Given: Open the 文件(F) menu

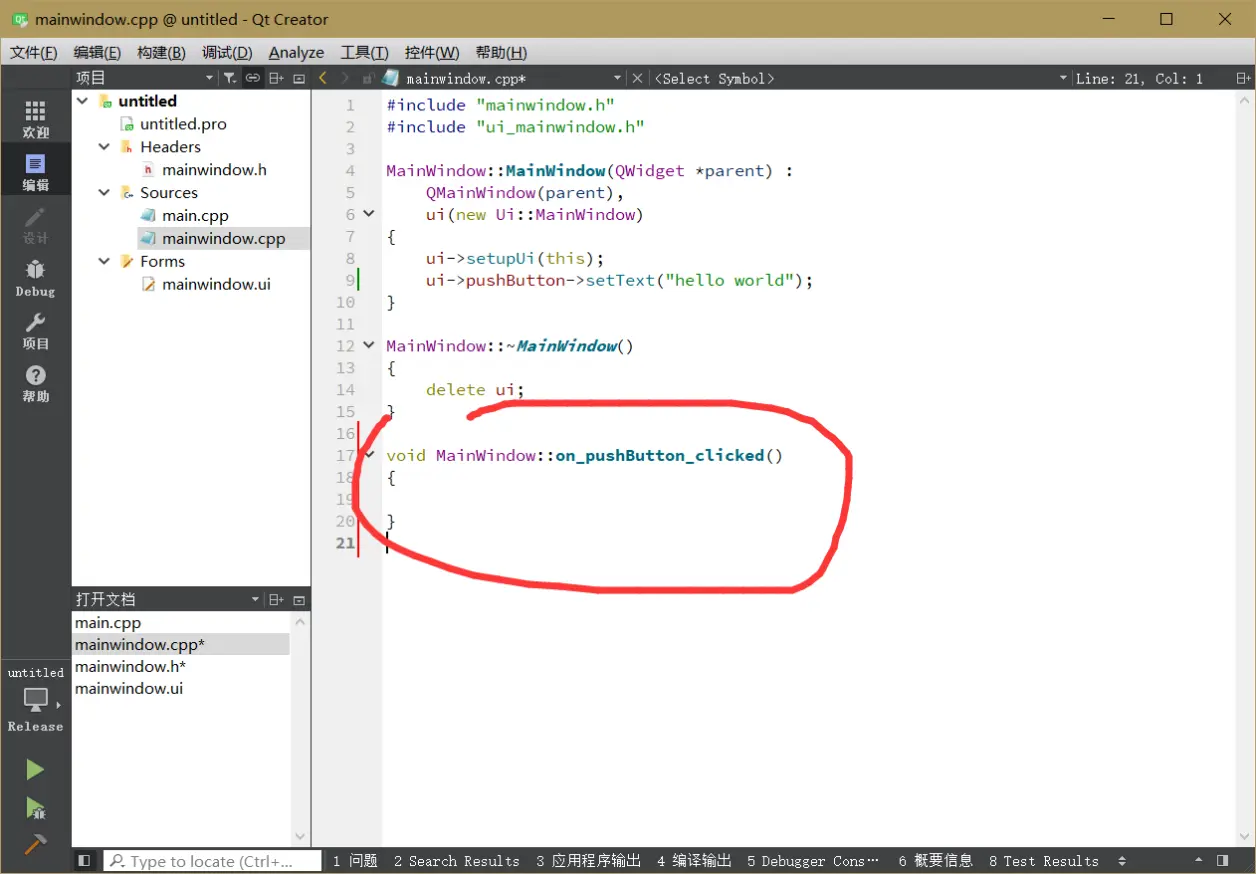Looking at the screenshot, I should (33, 53).
